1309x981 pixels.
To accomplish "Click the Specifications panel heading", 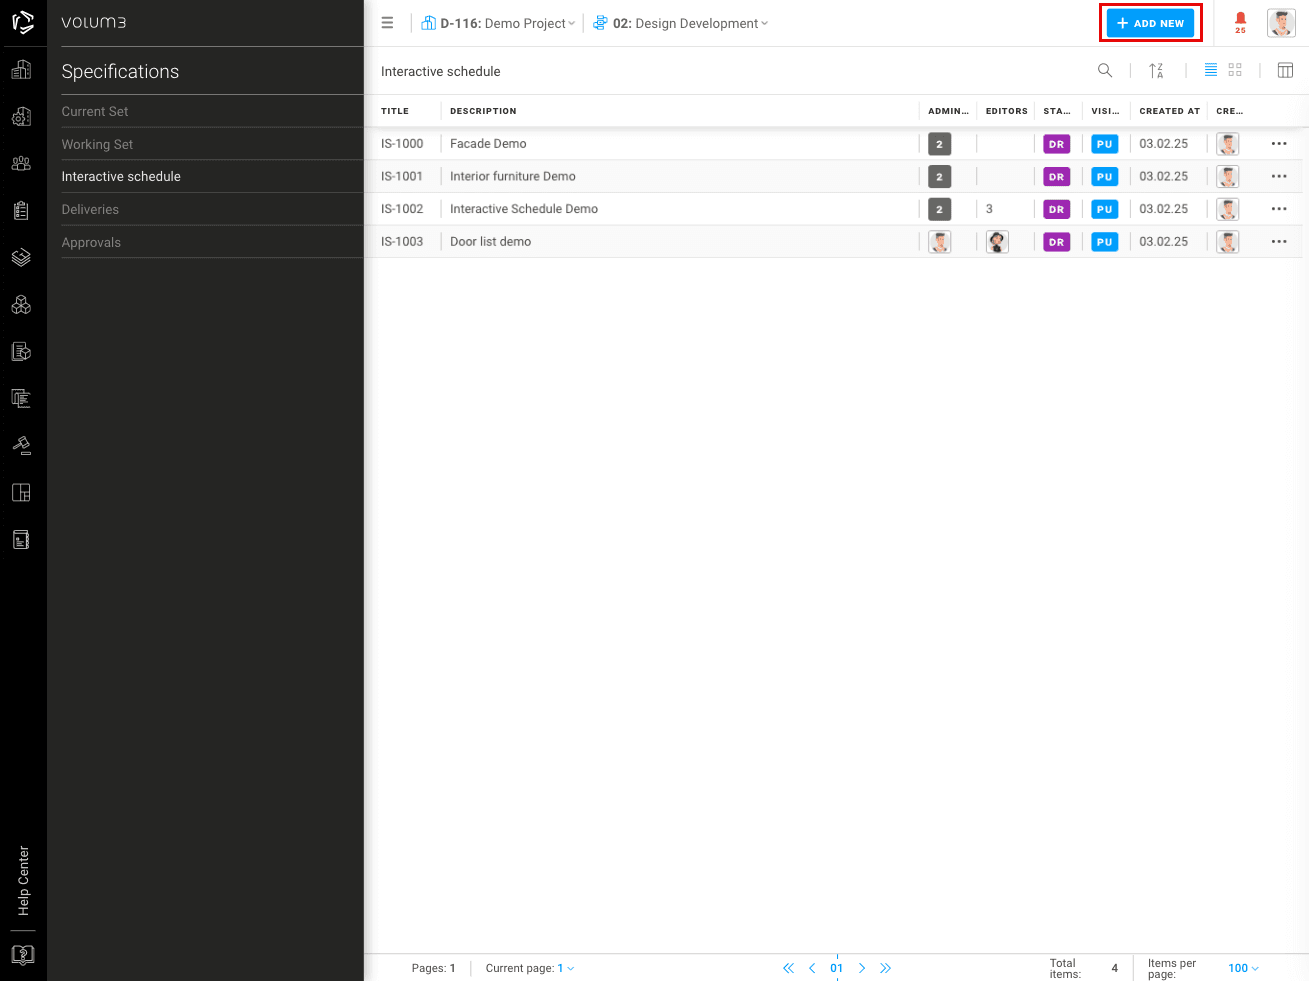I will coord(120,71).
